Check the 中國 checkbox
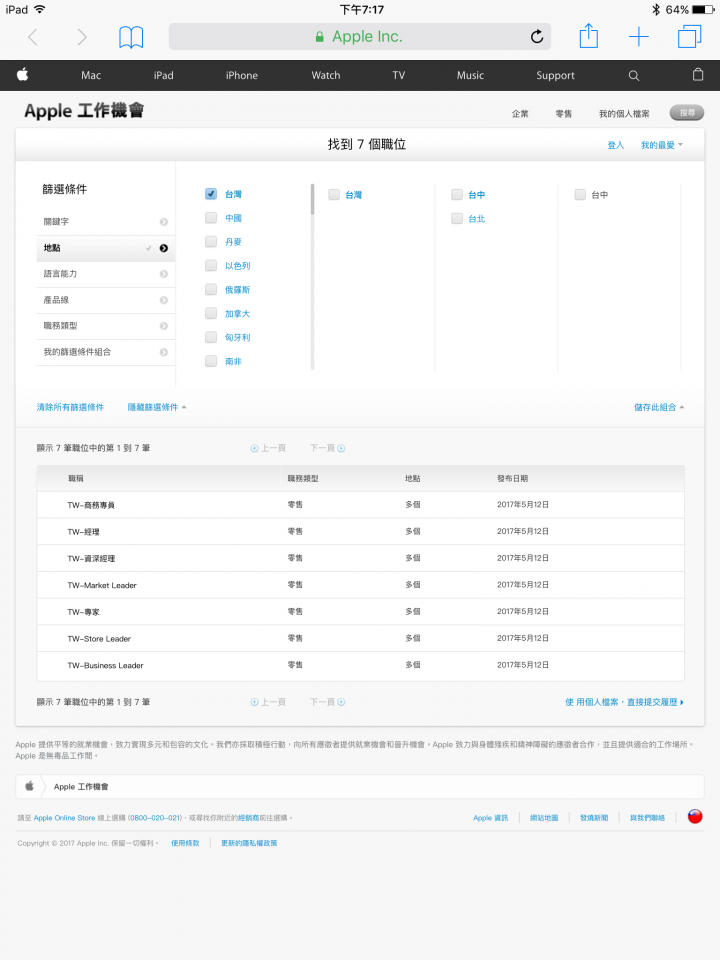Image resolution: width=720 pixels, height=960 pixels. pyautogui.click(x=211, y=217)
